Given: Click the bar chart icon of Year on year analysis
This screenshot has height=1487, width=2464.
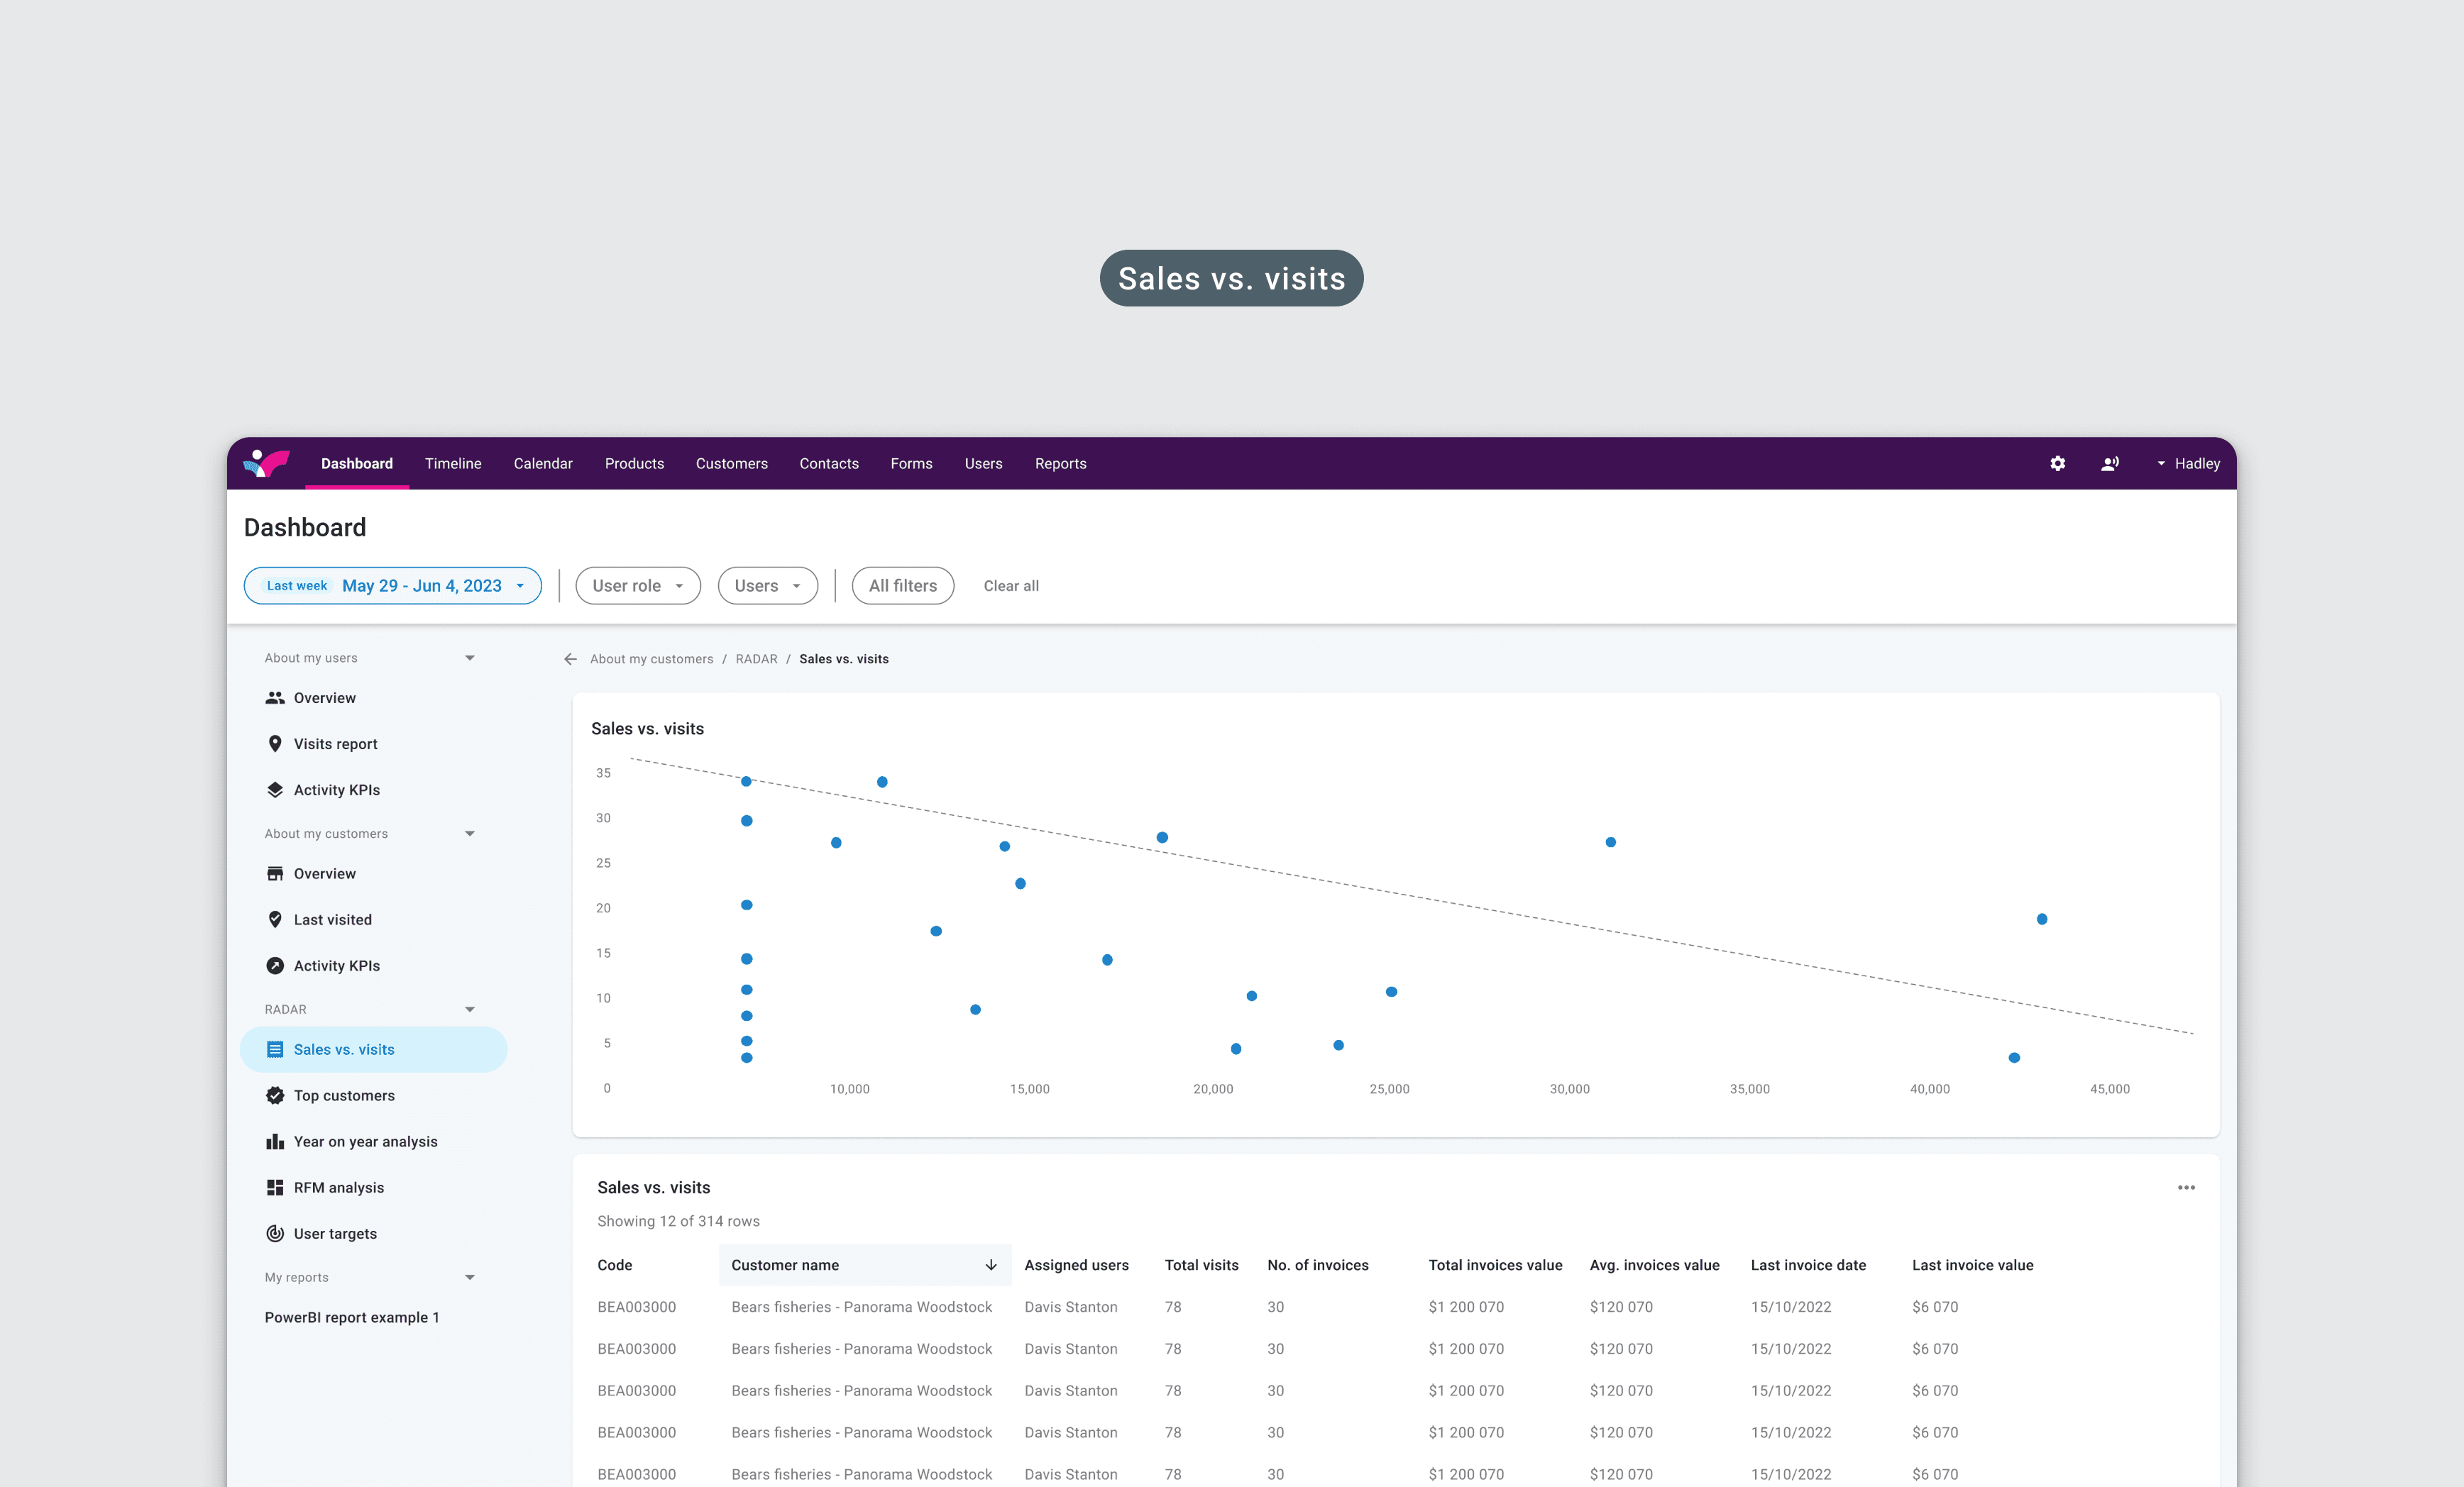Looking at the screenshot, I should coord(275,1142).
